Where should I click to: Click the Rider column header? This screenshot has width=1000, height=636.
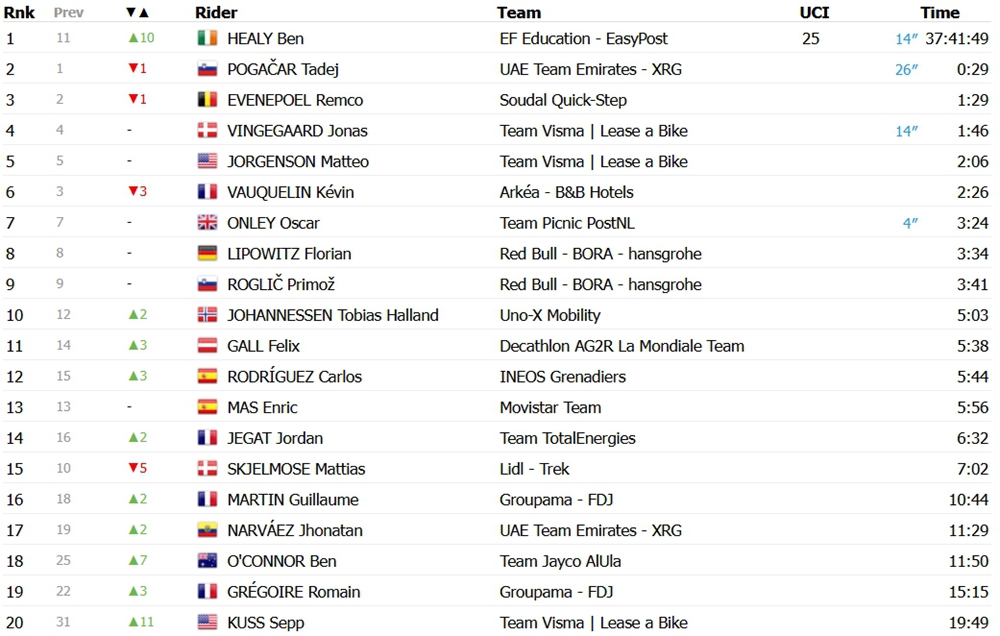coord(216,13)
